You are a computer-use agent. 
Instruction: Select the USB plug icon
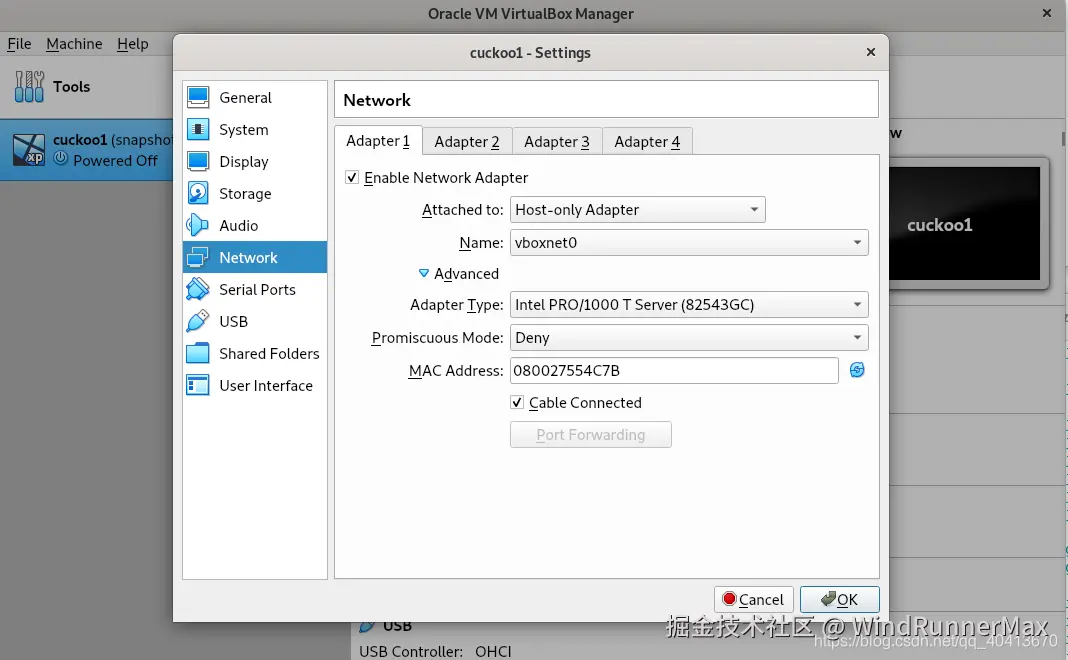pyautogui.click(x=198, y=321)
